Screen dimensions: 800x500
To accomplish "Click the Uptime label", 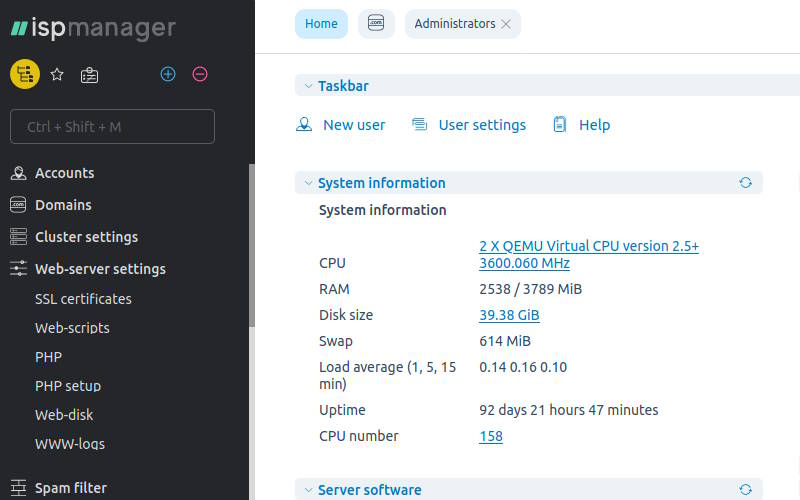I will pos(342,410).
